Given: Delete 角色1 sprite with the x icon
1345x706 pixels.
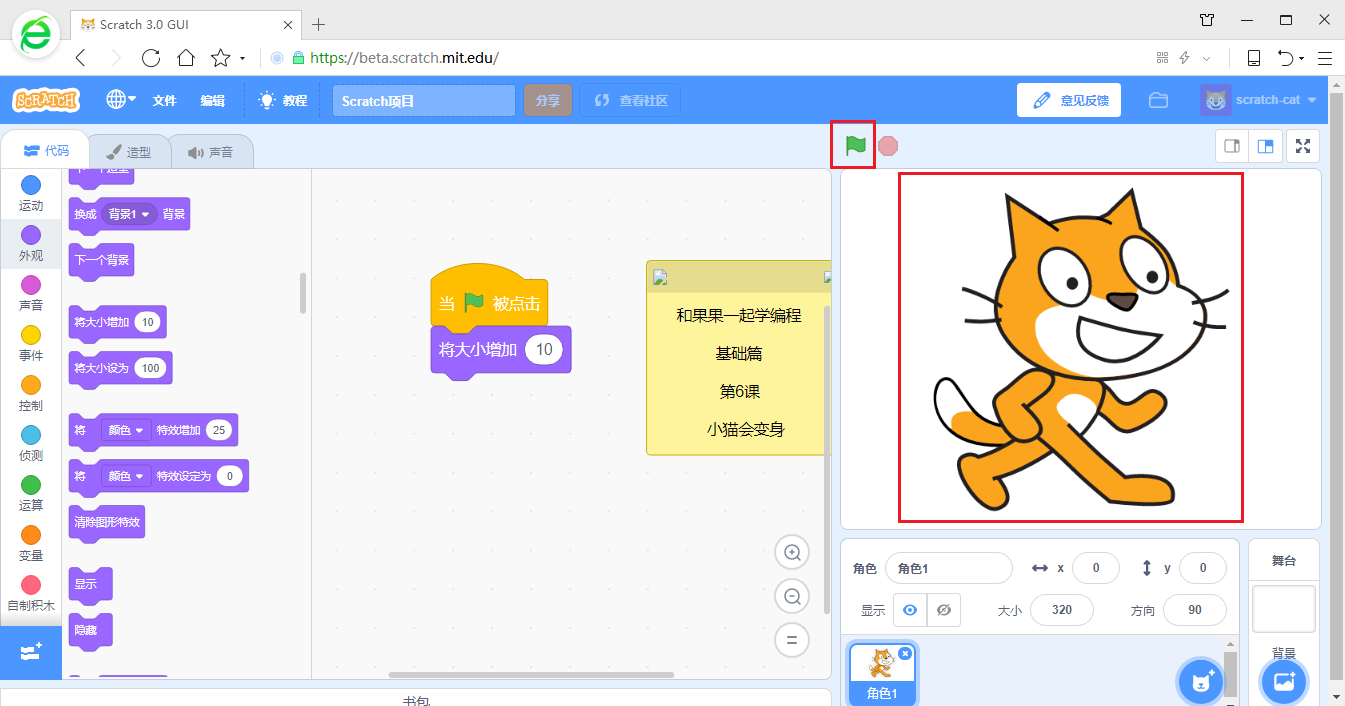Looking at the screenshot, I should click(905, 653).
